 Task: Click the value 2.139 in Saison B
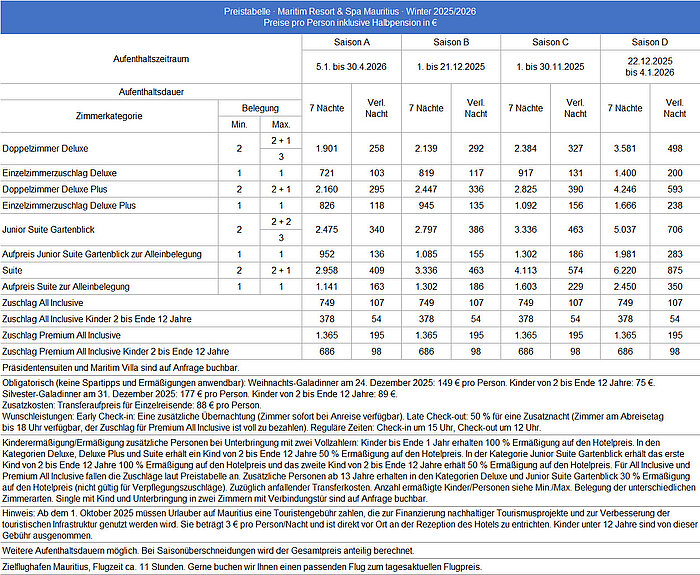click(426, 149)
